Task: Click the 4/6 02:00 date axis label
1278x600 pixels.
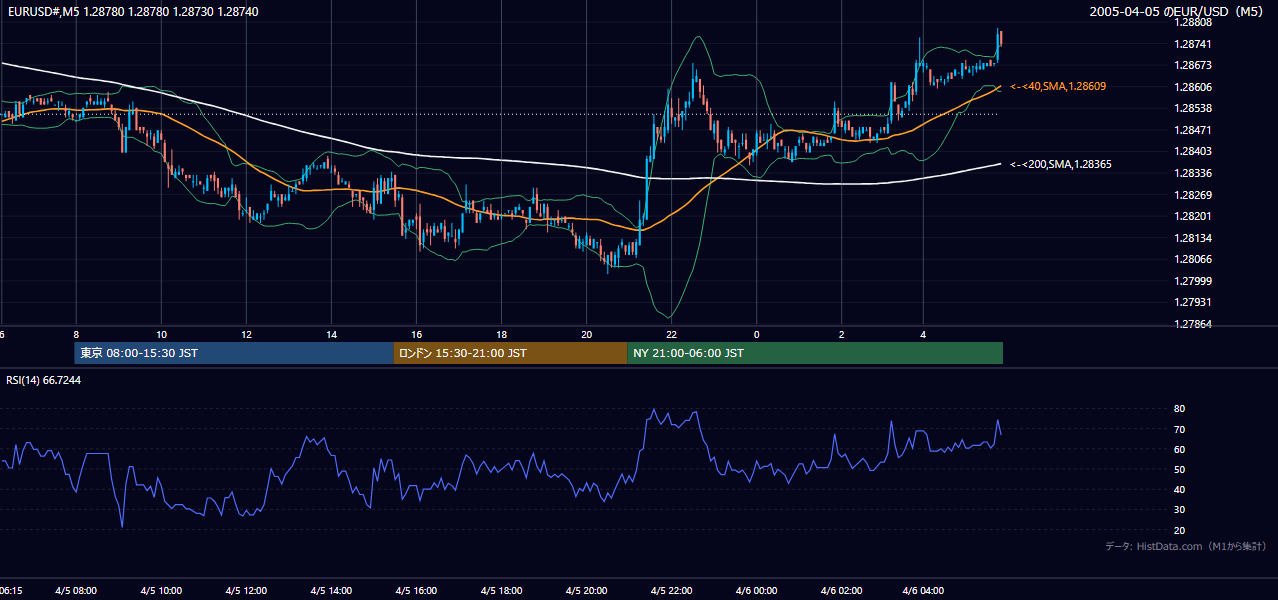Action: pyautogui.click(x=841, y=590)
